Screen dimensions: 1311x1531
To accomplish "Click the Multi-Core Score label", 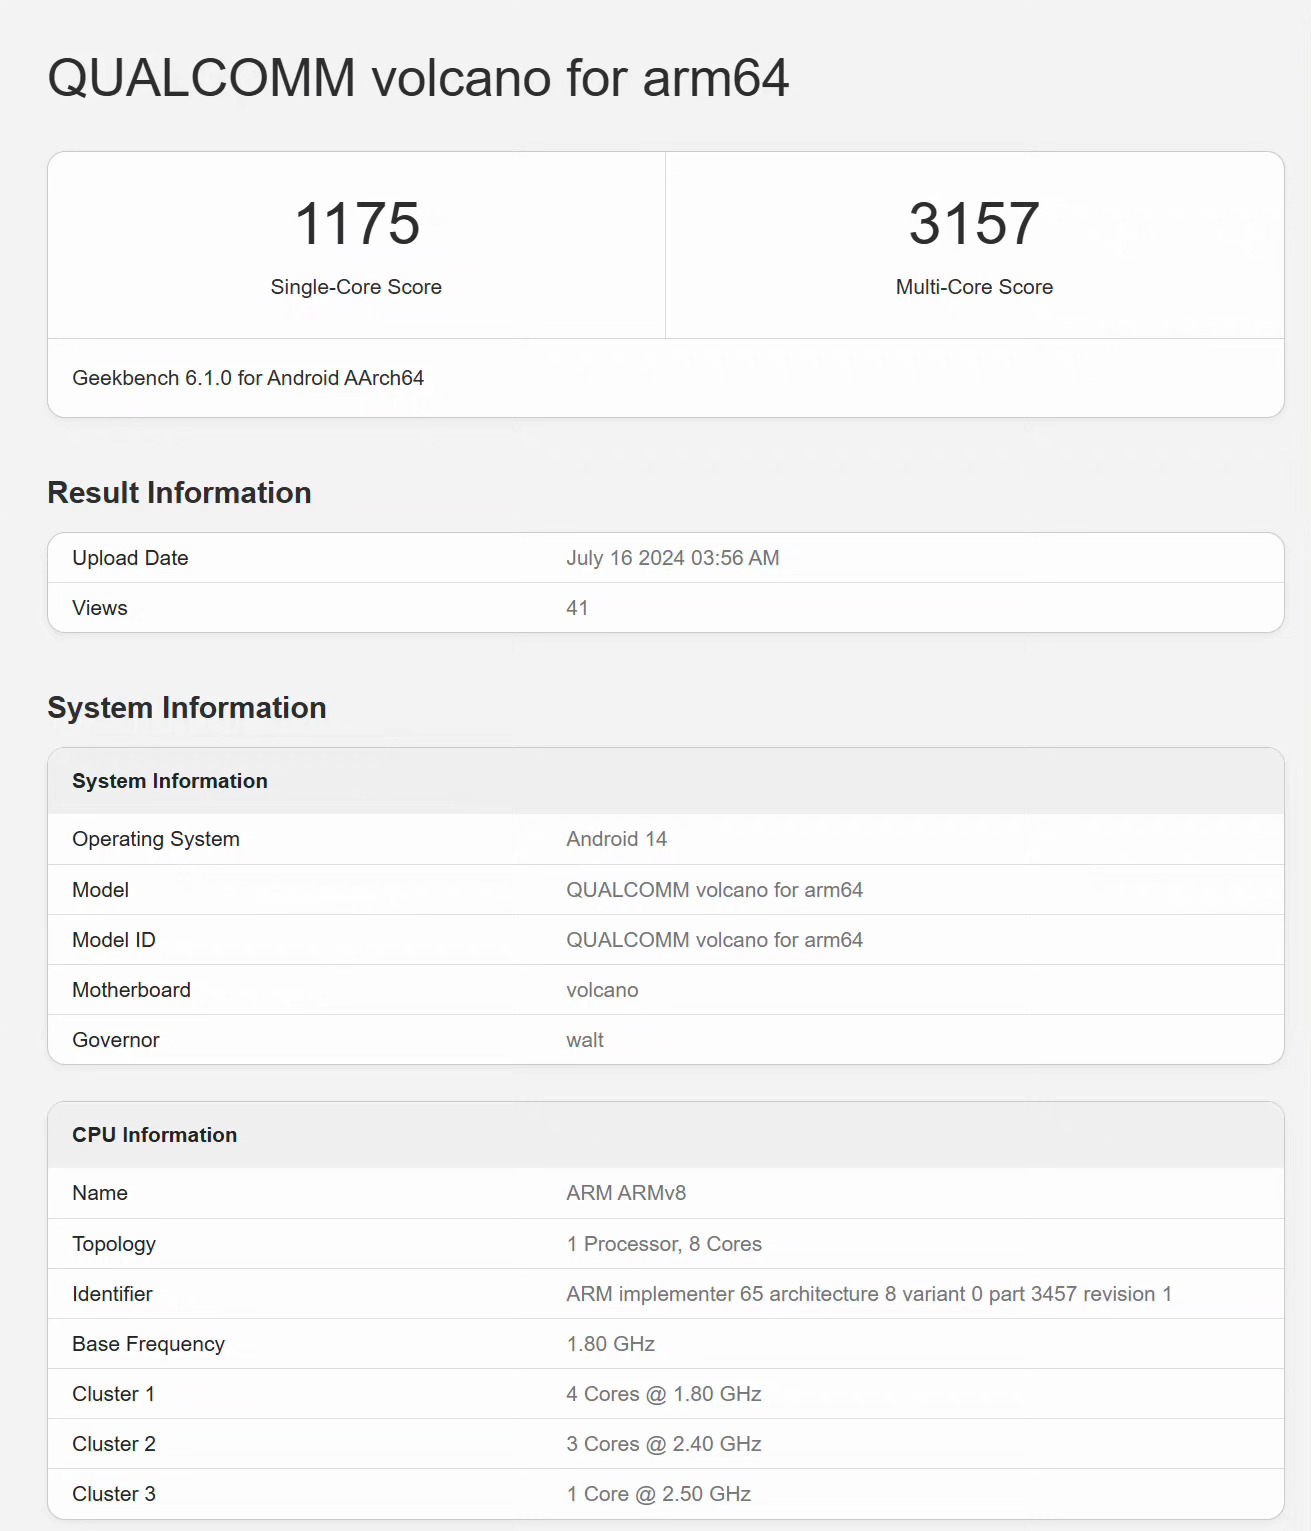I will (974, 287).
